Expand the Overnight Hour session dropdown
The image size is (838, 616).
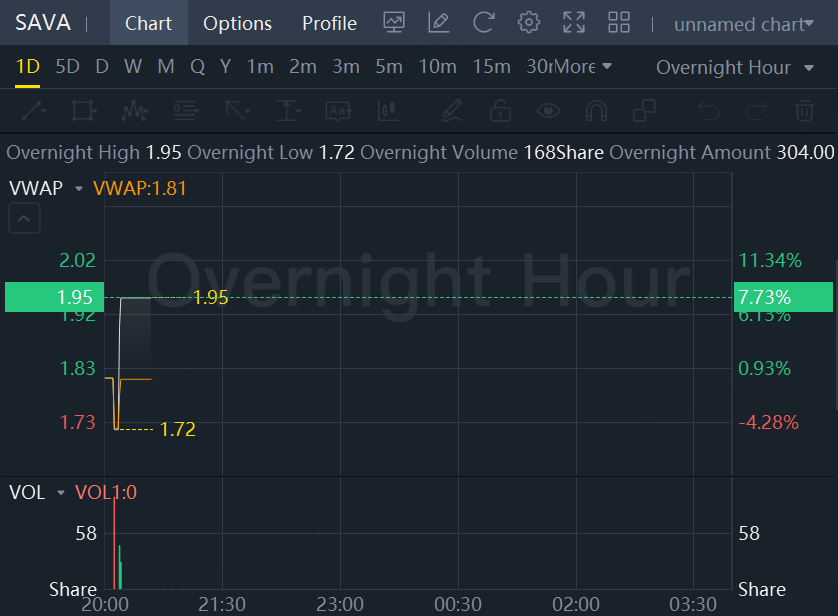pyautogui.click(x=735, y=67)
